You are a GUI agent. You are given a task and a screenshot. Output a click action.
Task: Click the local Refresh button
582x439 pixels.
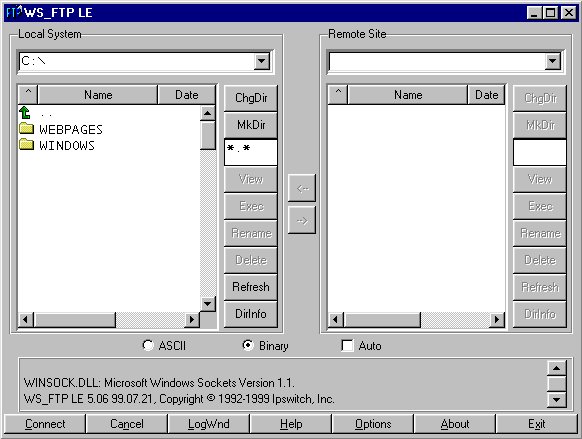click(251, 287)
